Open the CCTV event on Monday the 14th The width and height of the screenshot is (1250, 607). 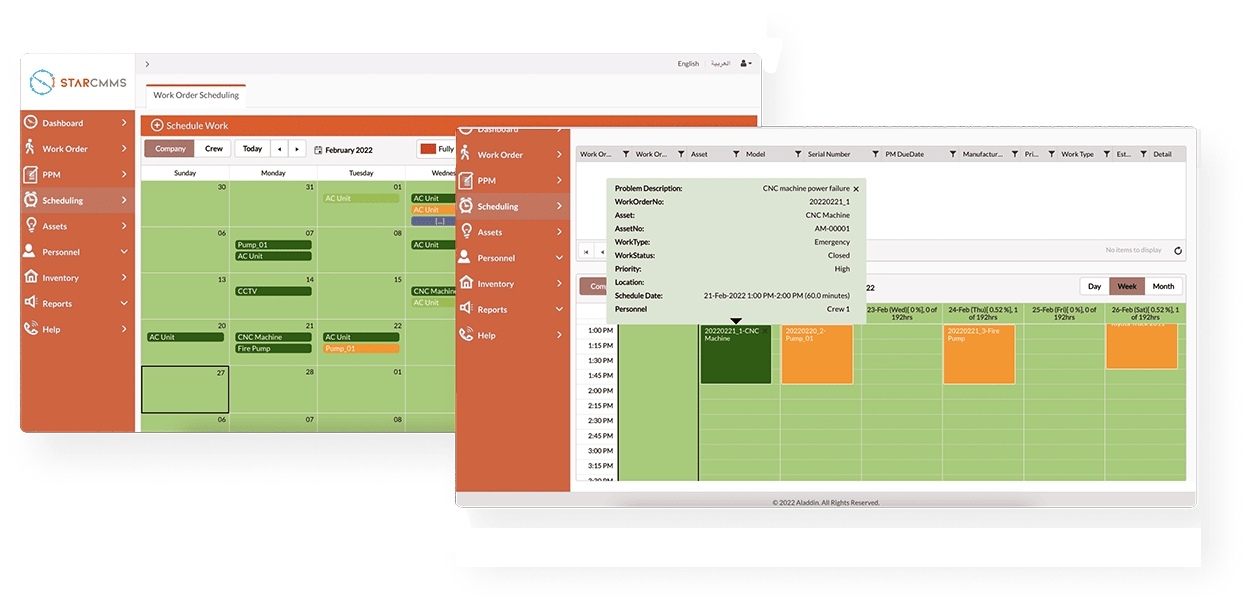coord(273,291)
